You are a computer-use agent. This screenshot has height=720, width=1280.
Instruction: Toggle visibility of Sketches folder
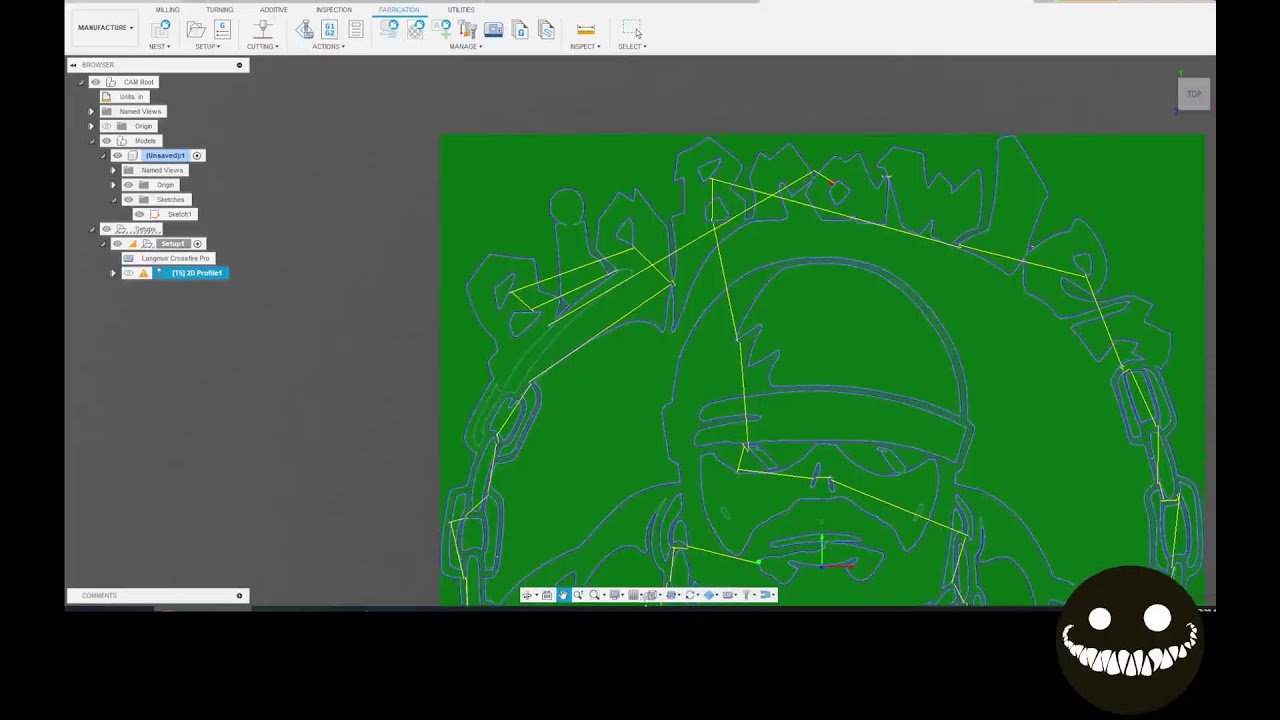tap(128, 200)
